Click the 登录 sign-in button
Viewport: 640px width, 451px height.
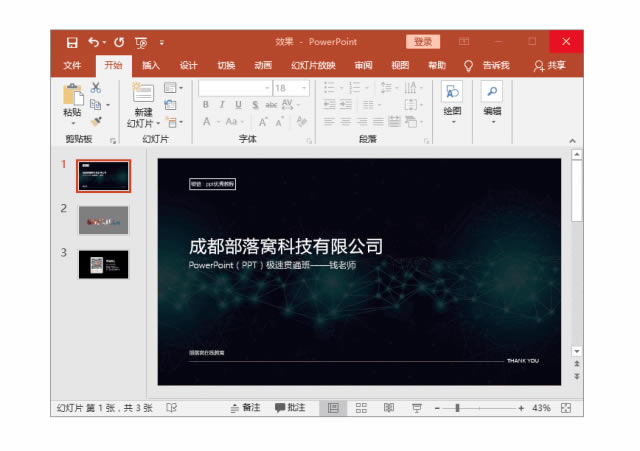pyautogui.click(x=423, y=42)
